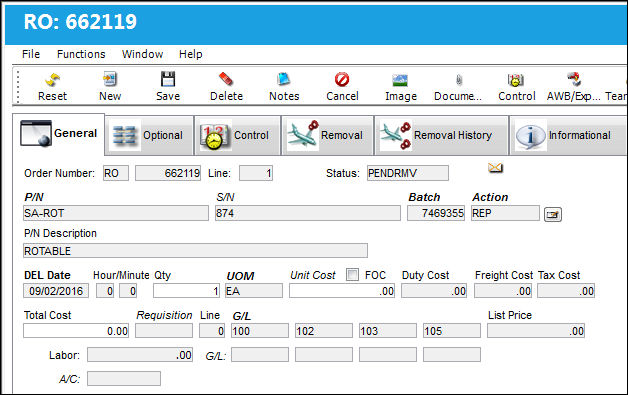
Task: Click the Status field PENDRMV
Action: [x=408, y=173]
